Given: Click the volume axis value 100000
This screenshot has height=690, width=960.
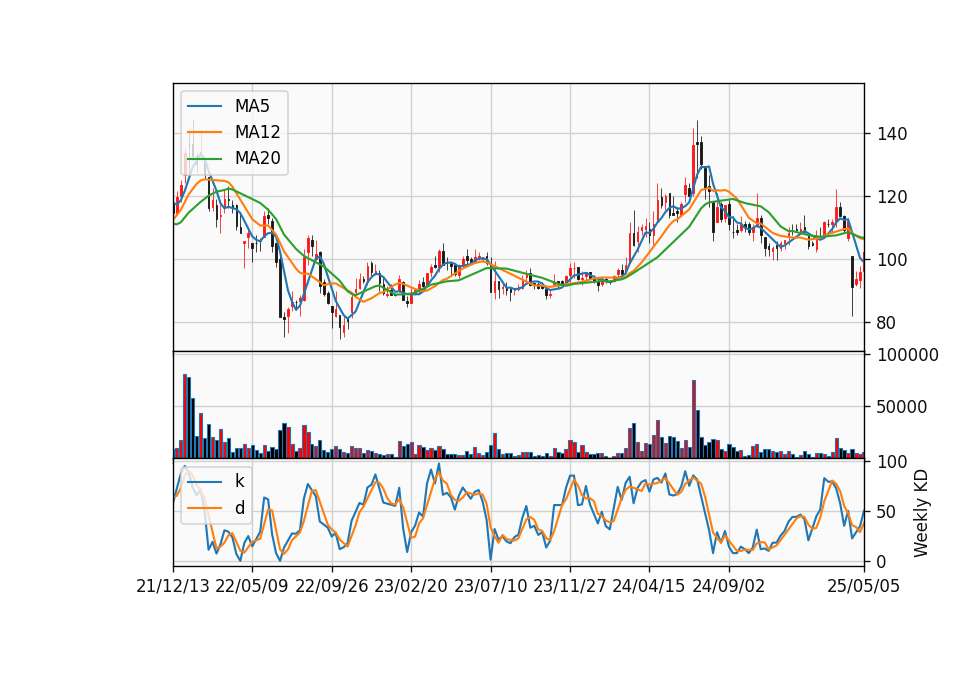Looking at the screenshot, I should [908, 355].
